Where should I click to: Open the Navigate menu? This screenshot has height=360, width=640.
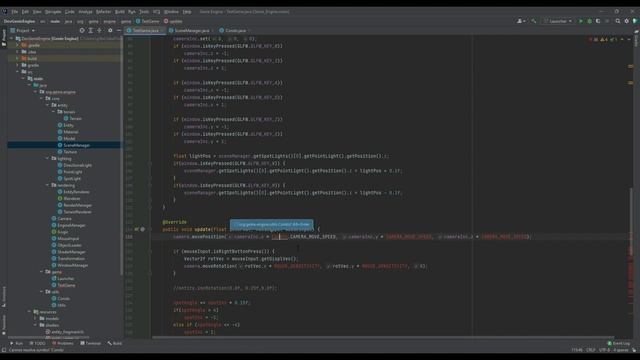point(53,12)
